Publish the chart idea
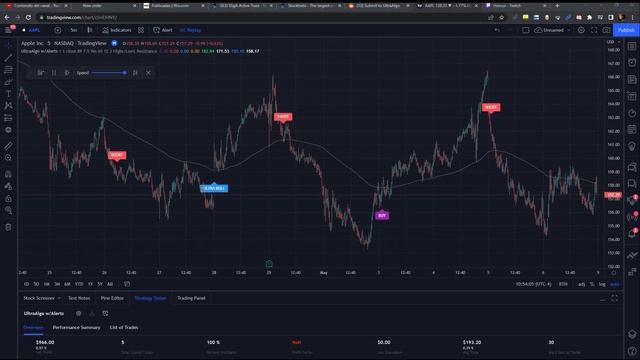The image size is (640, 360). 626,30
